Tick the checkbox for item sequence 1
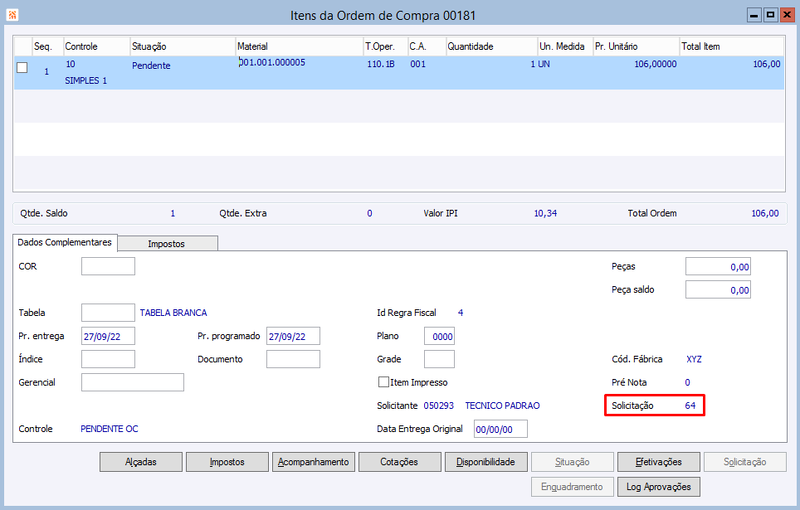Screen dimensions: 800x510 coord(22,67)
